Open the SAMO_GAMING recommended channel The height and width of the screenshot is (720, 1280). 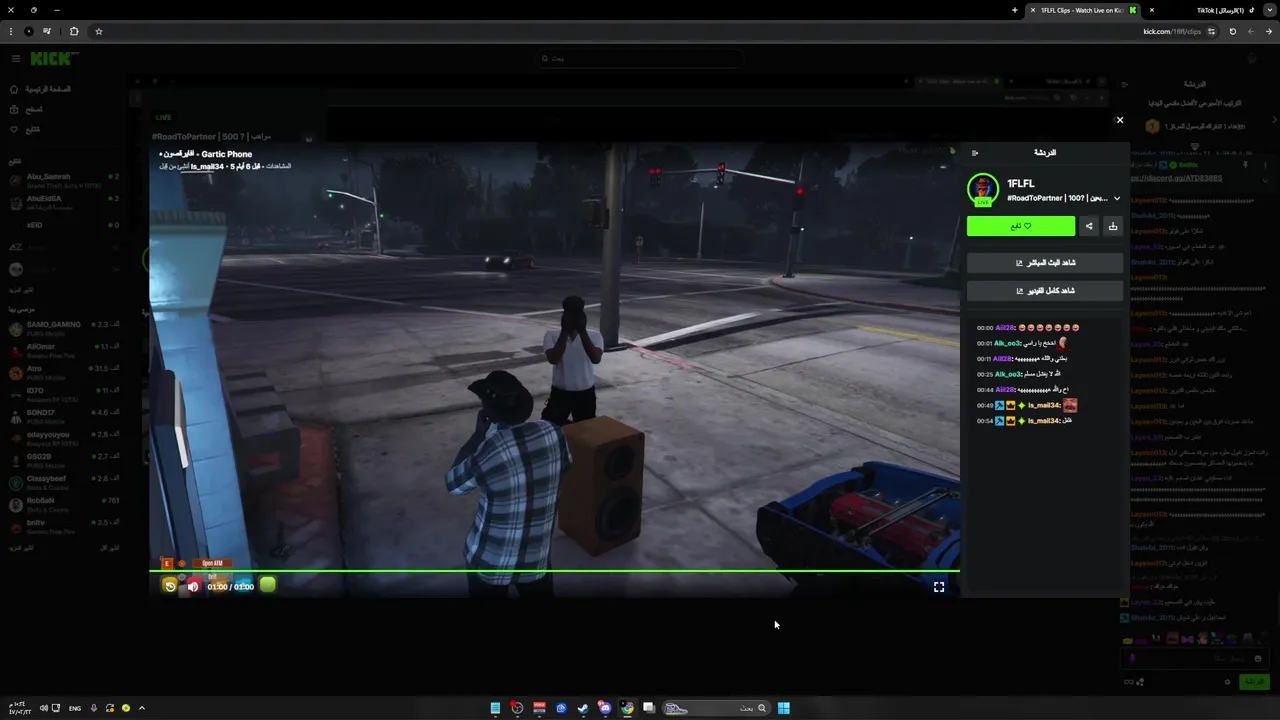(x=64, y=328)
